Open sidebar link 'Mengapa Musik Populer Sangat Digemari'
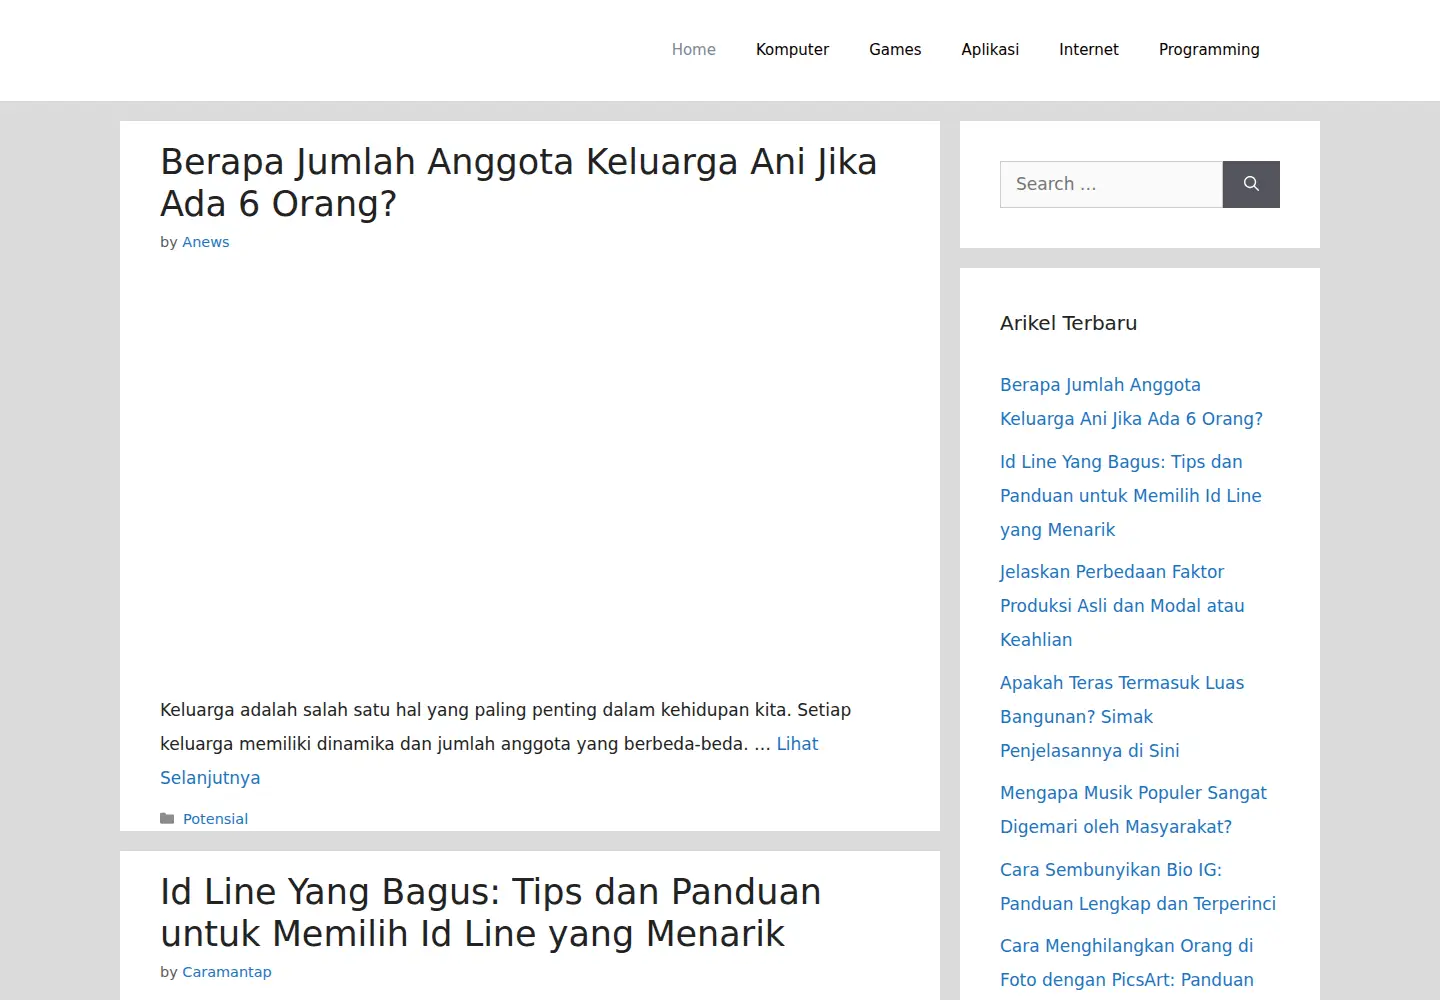Screen dimensions: 1440x1000 click(x=1133, y=810)
